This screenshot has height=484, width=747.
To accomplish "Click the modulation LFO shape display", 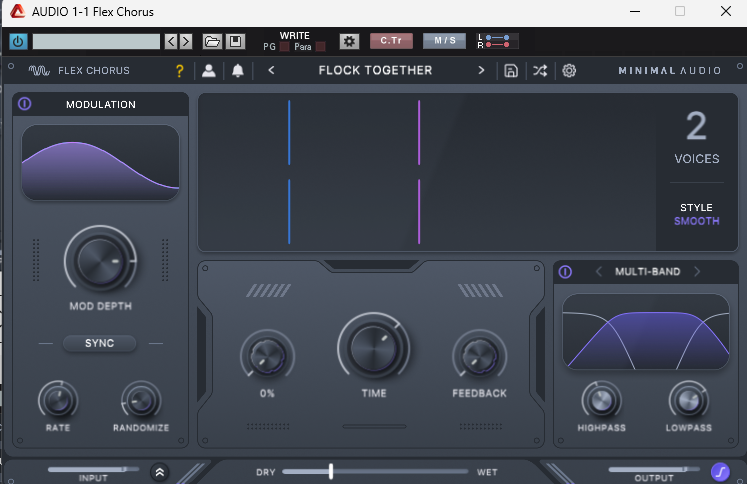I will (x=101, y=162).
